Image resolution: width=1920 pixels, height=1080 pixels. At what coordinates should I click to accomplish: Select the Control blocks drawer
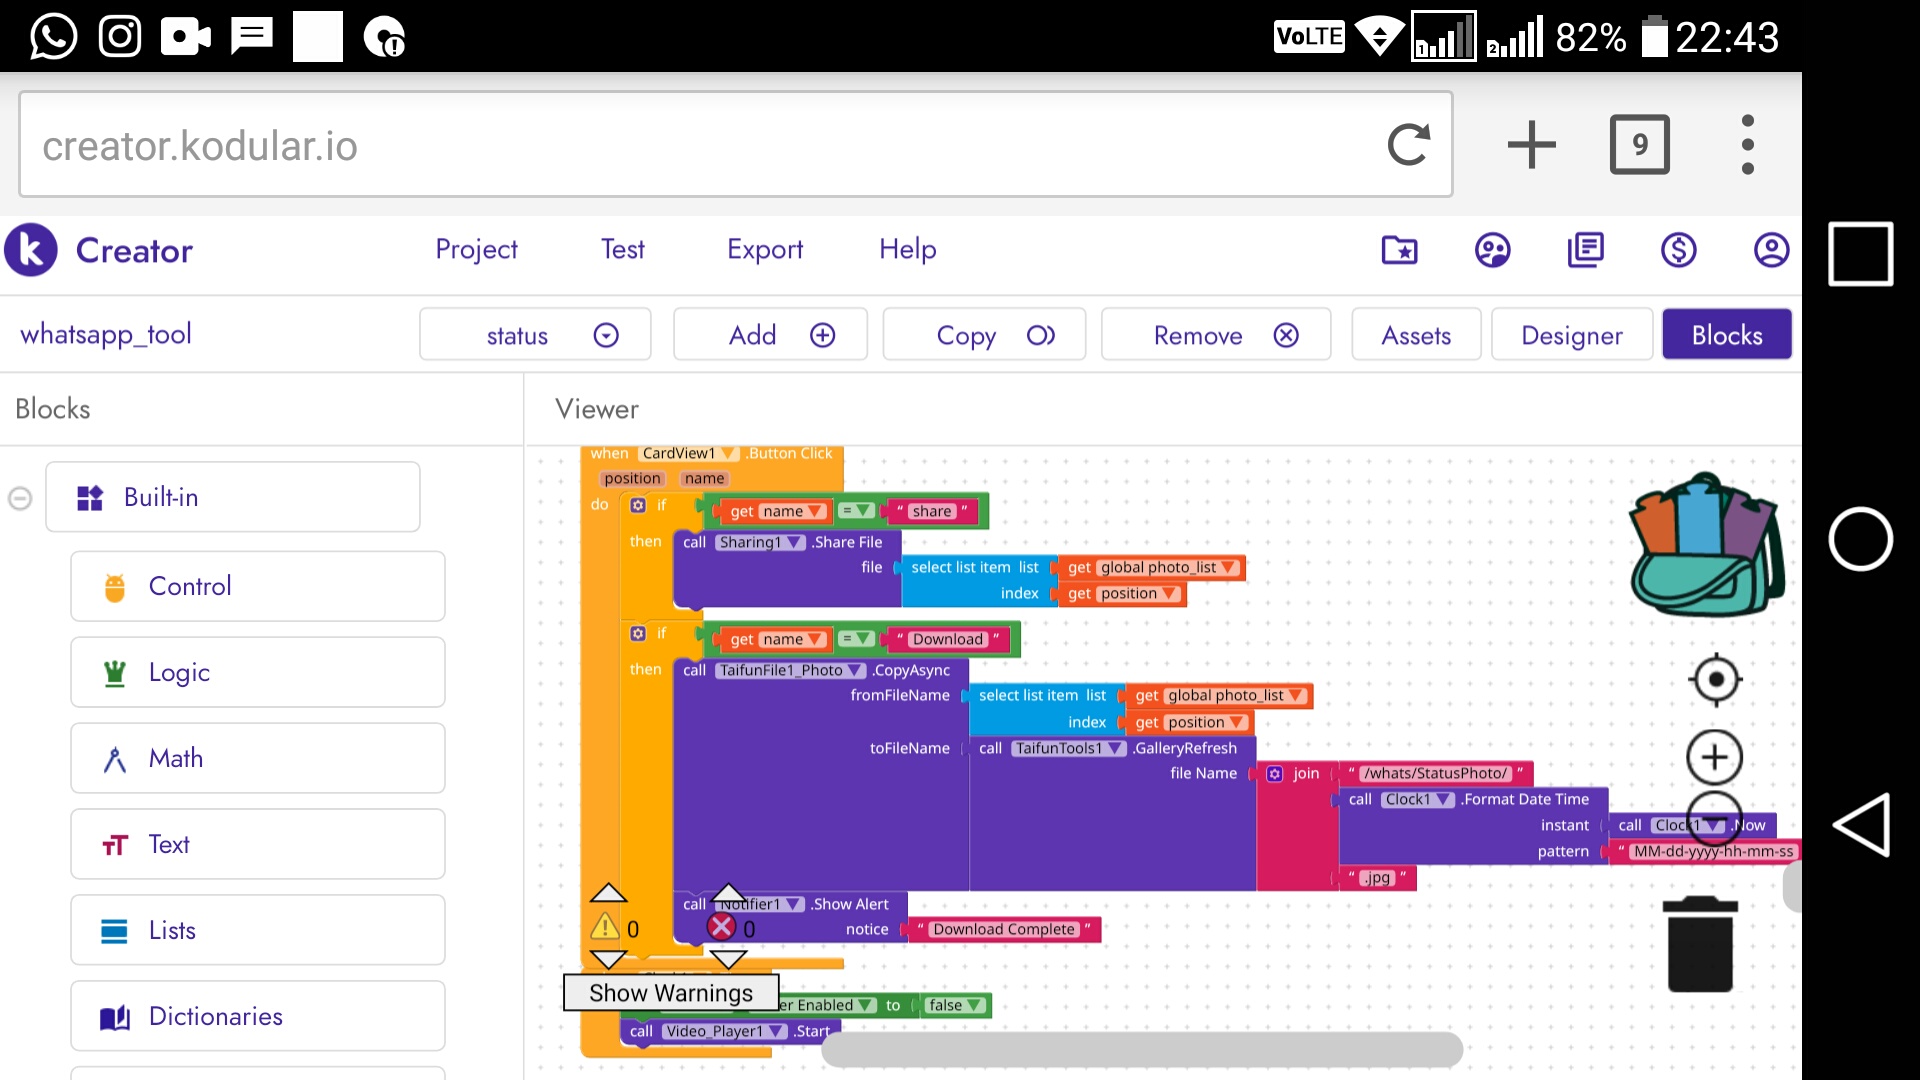pyautogui.click(x=258, y=586)
